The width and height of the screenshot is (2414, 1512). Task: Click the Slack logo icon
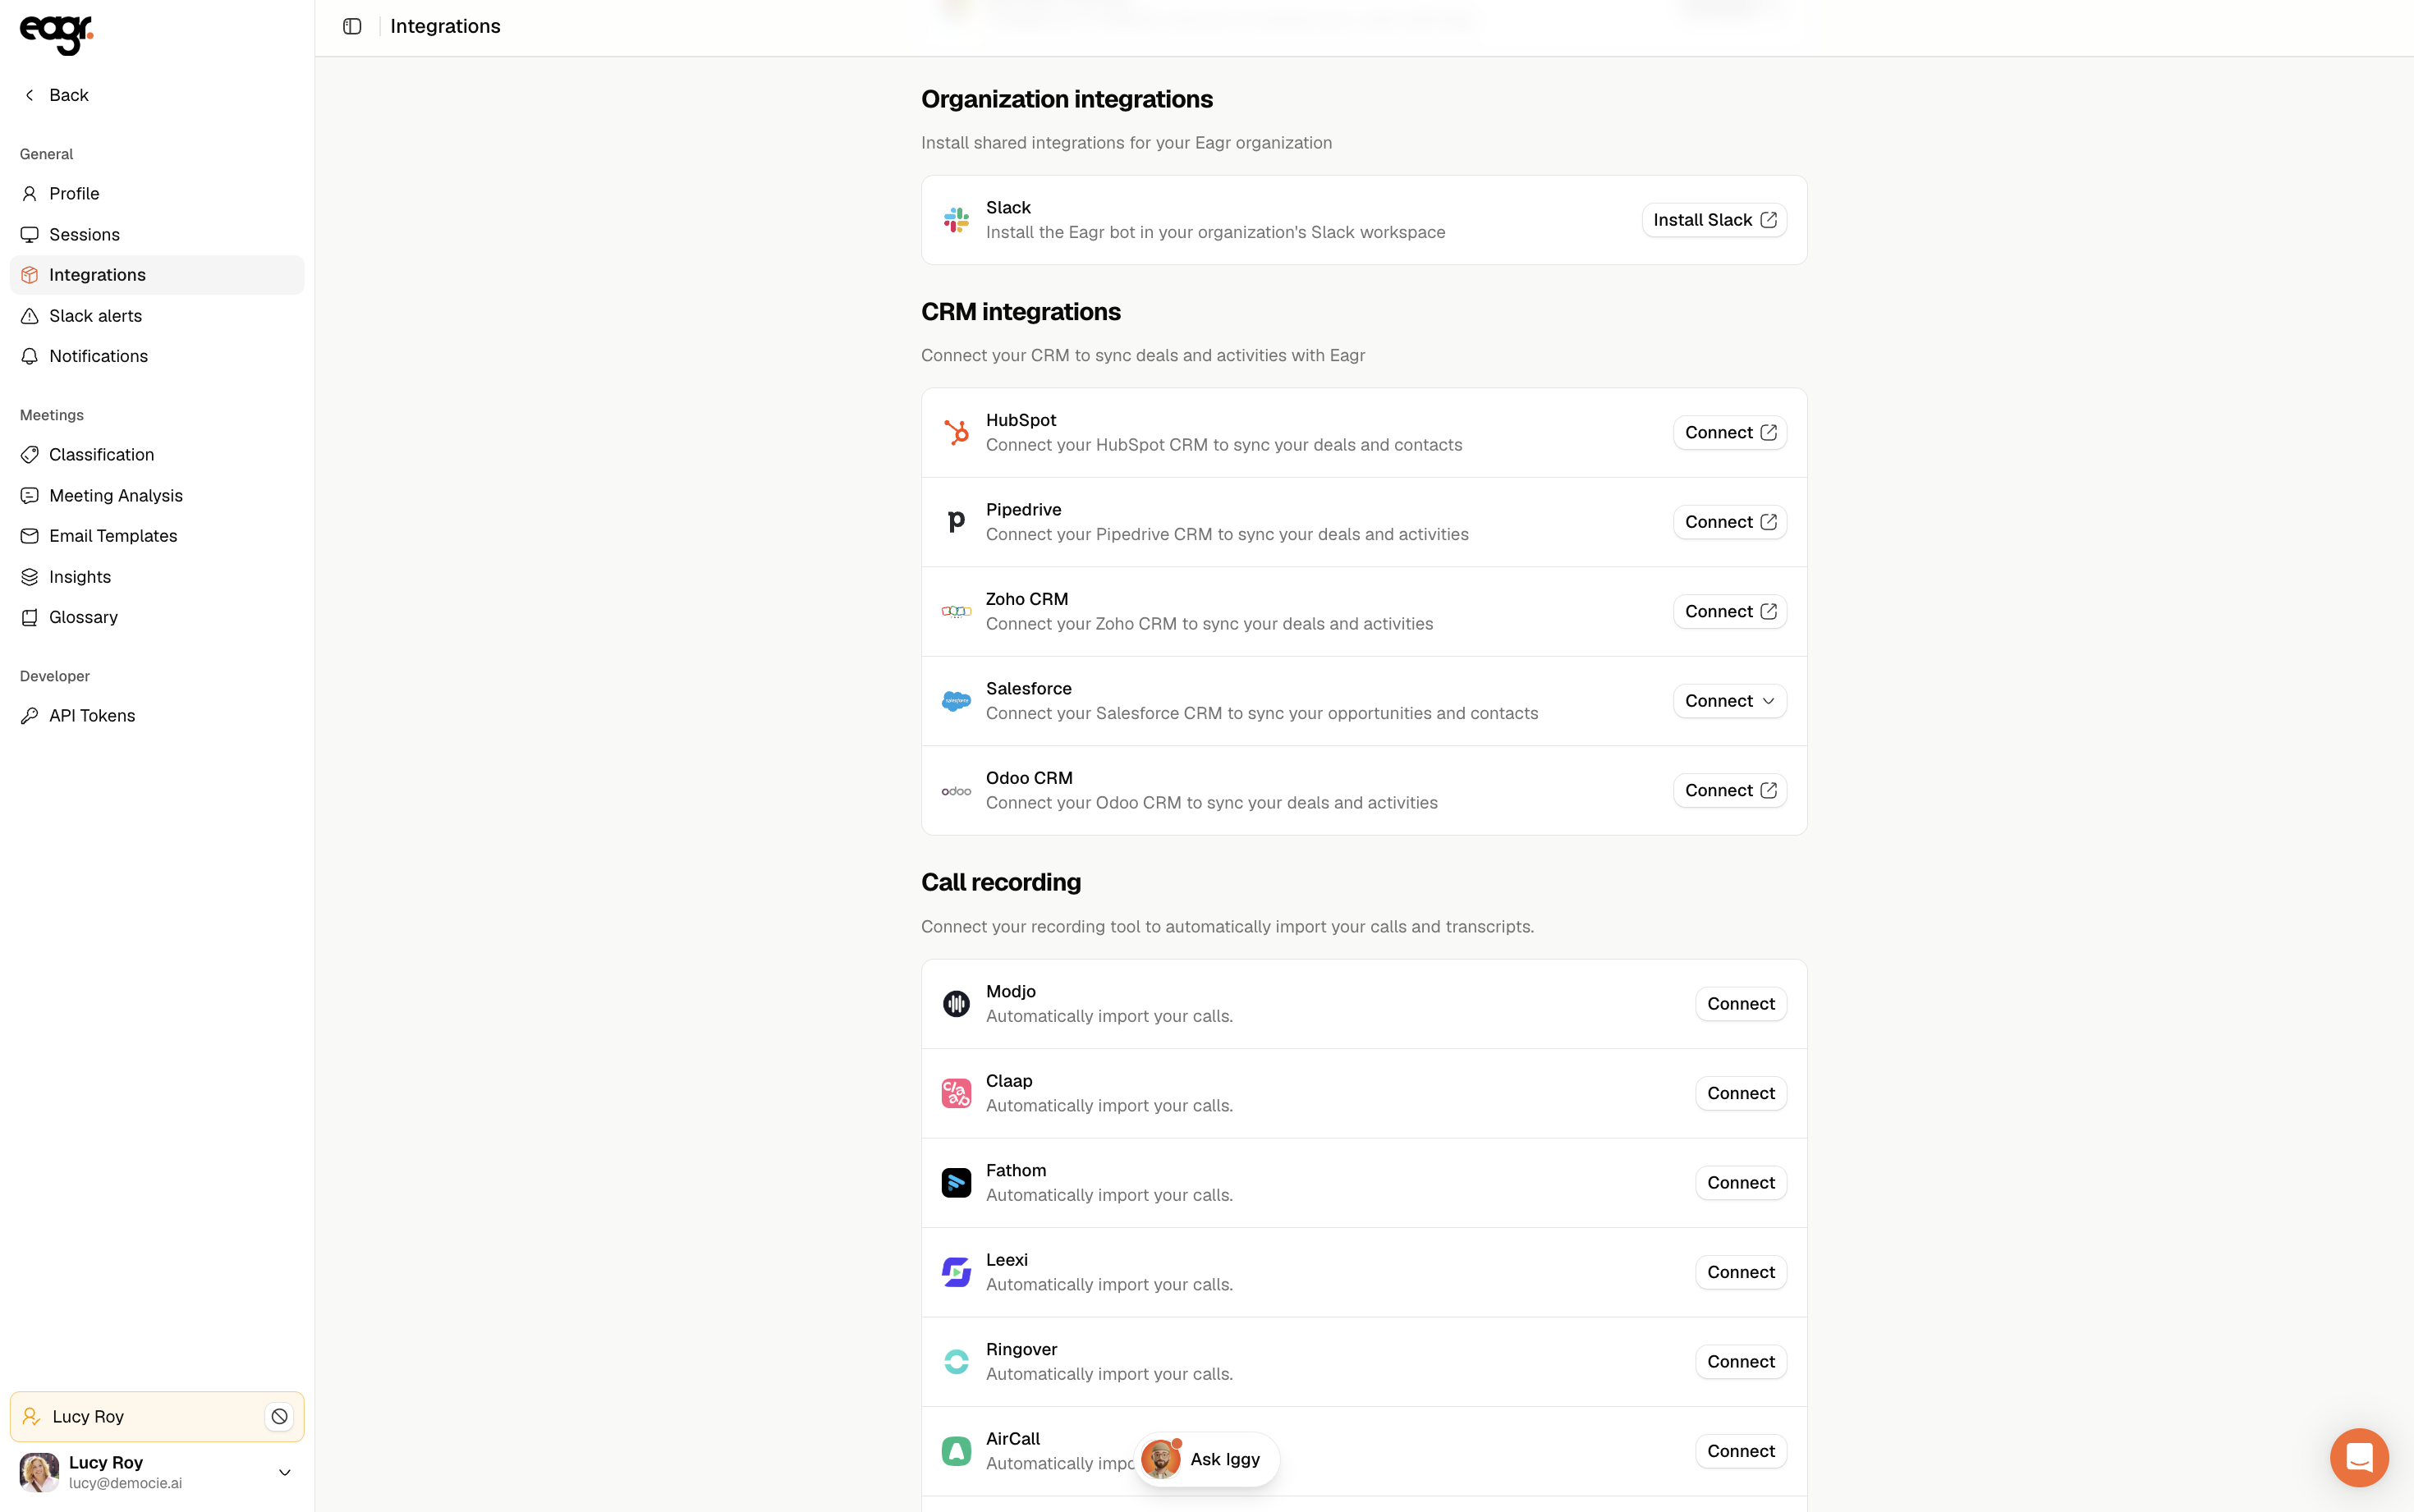coord(956,220)
